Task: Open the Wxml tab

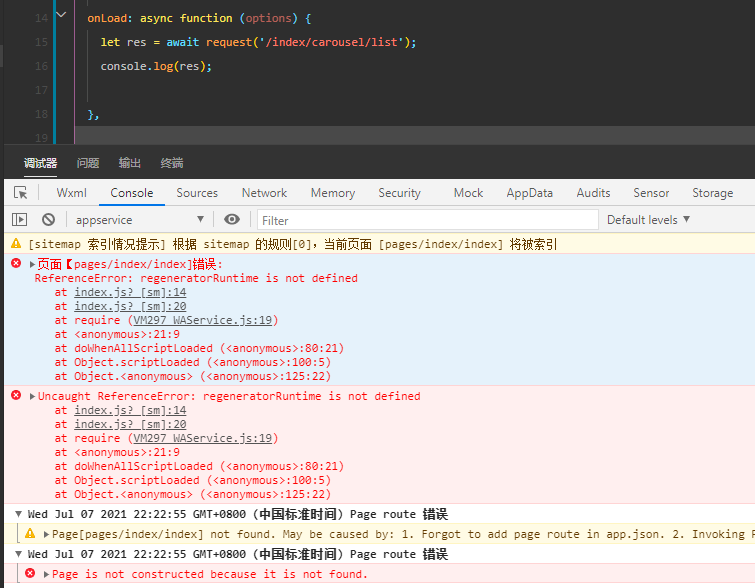Action: (72, 193)
